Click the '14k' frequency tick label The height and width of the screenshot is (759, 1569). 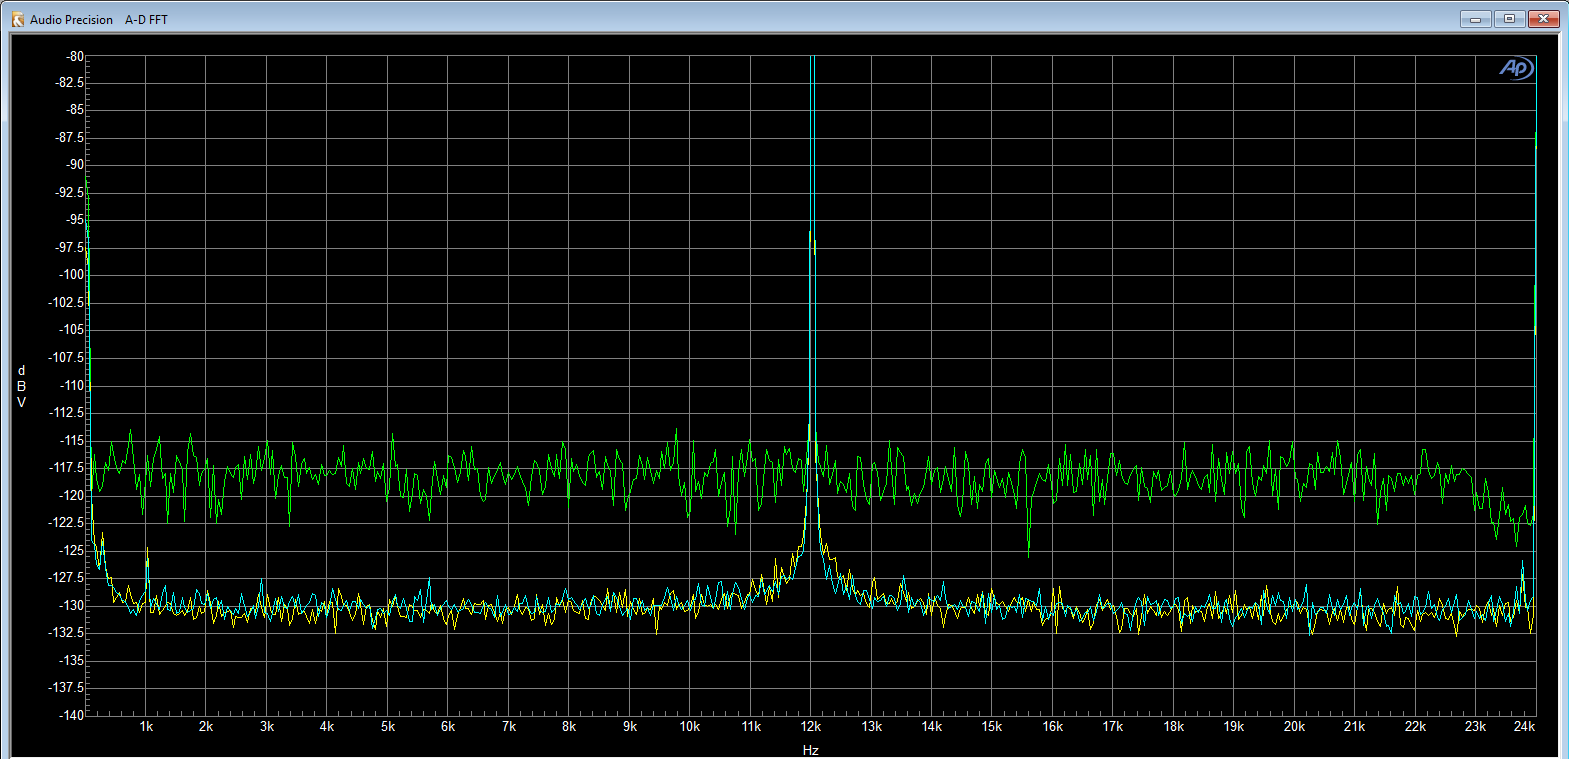click(x=932, y=727)
